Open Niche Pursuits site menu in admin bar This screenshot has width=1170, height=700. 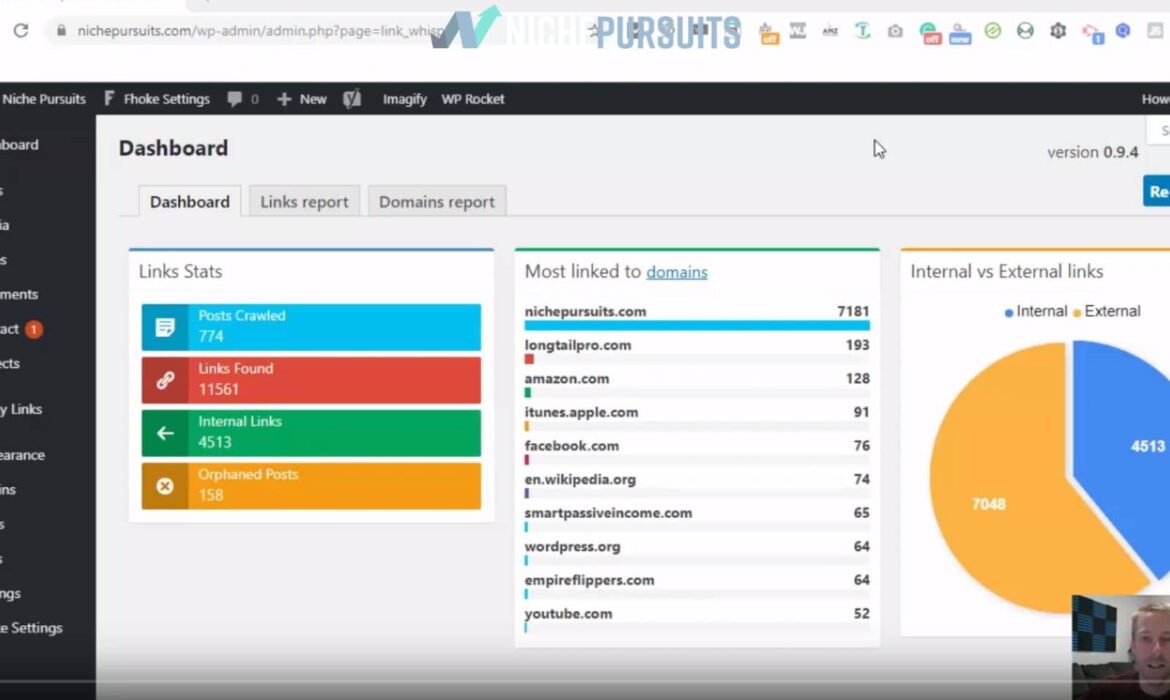pos(43,99)
